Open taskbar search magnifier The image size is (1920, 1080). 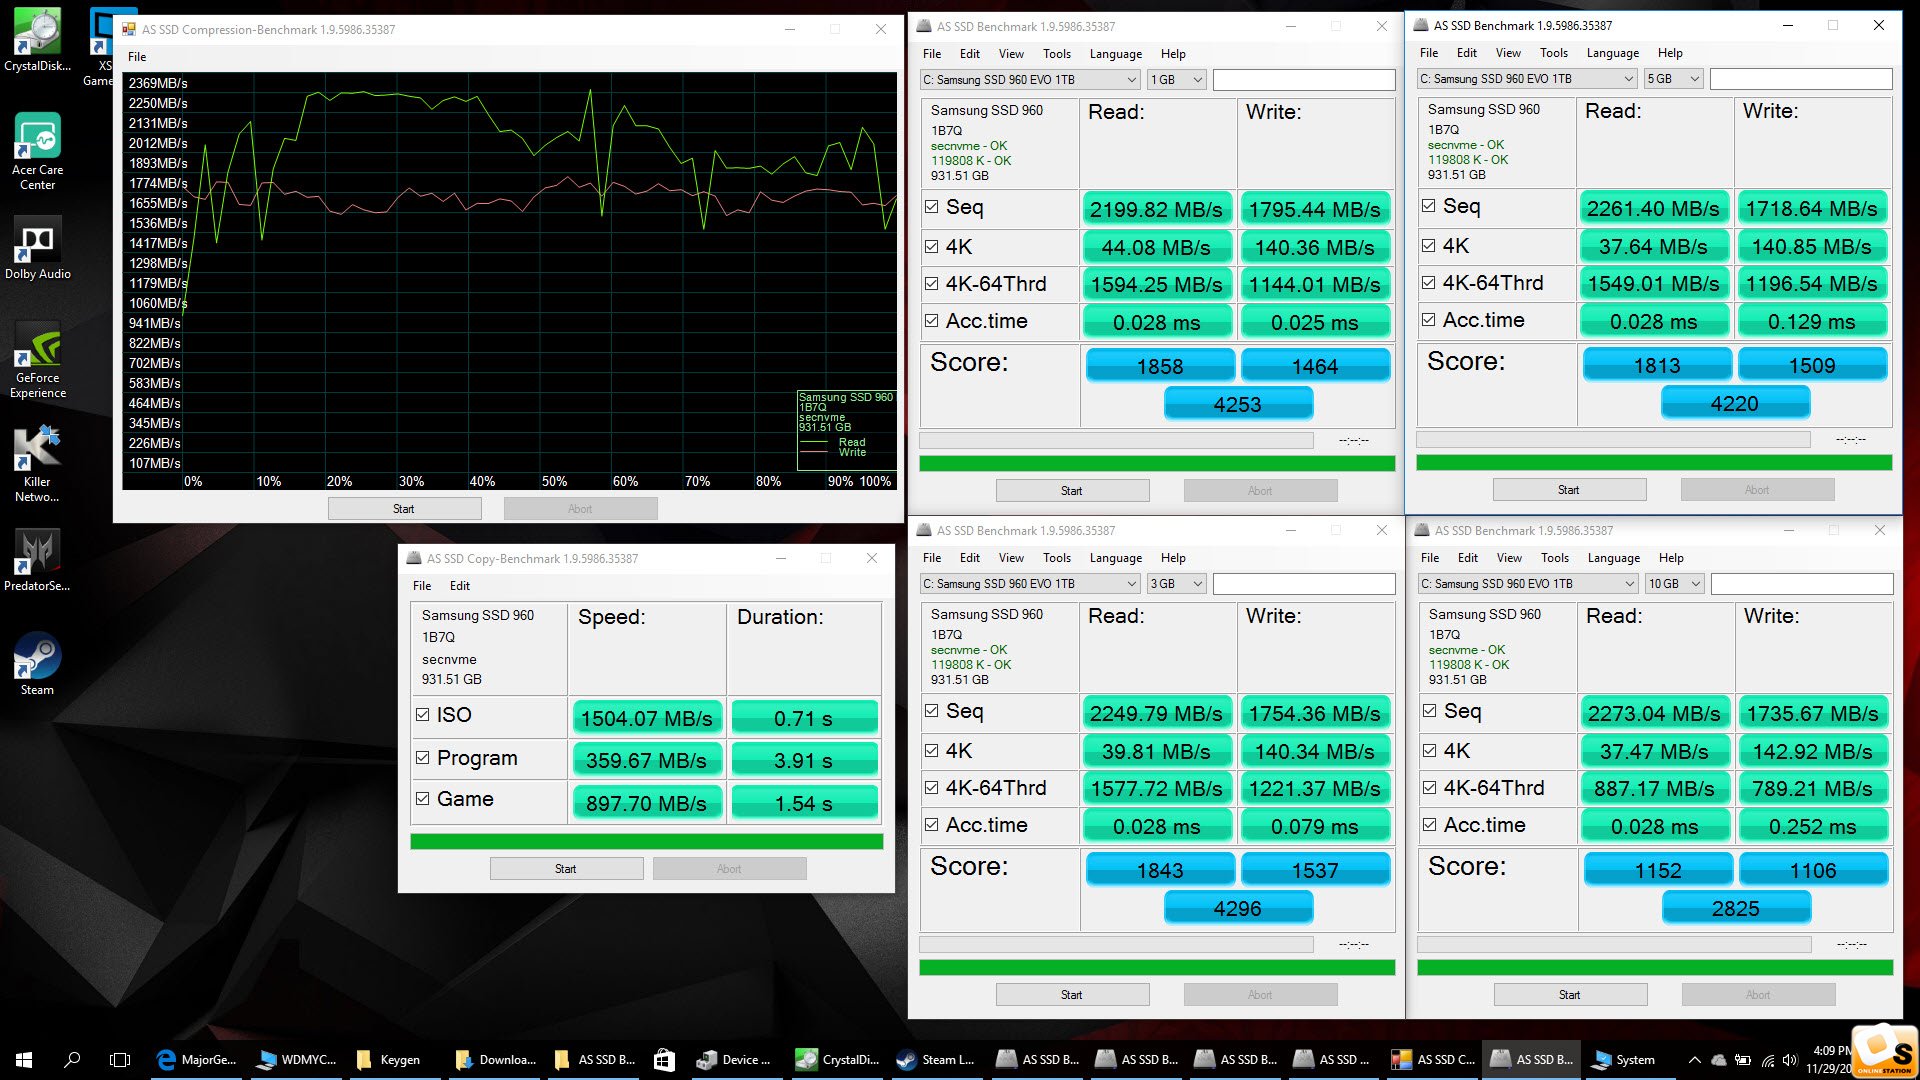72,1060
